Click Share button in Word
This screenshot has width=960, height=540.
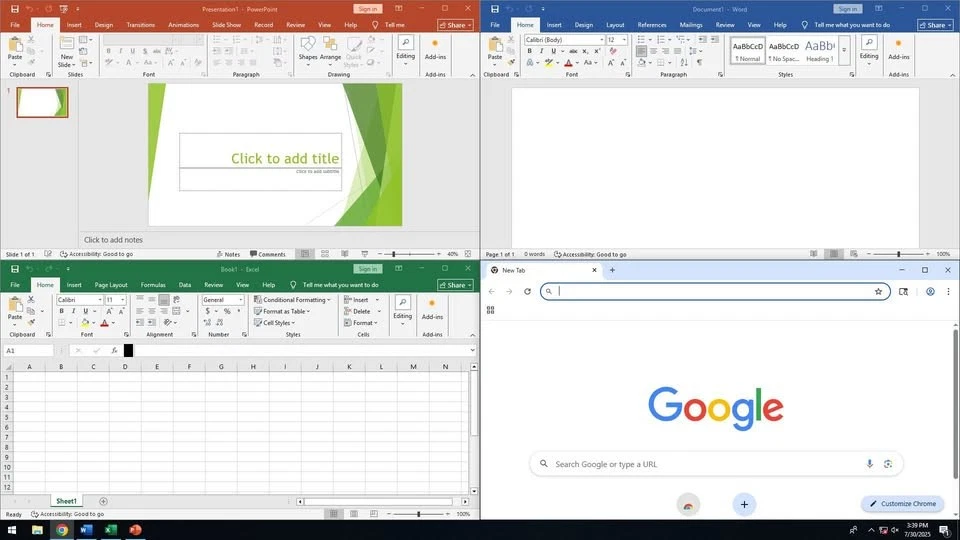click(935, 25)
